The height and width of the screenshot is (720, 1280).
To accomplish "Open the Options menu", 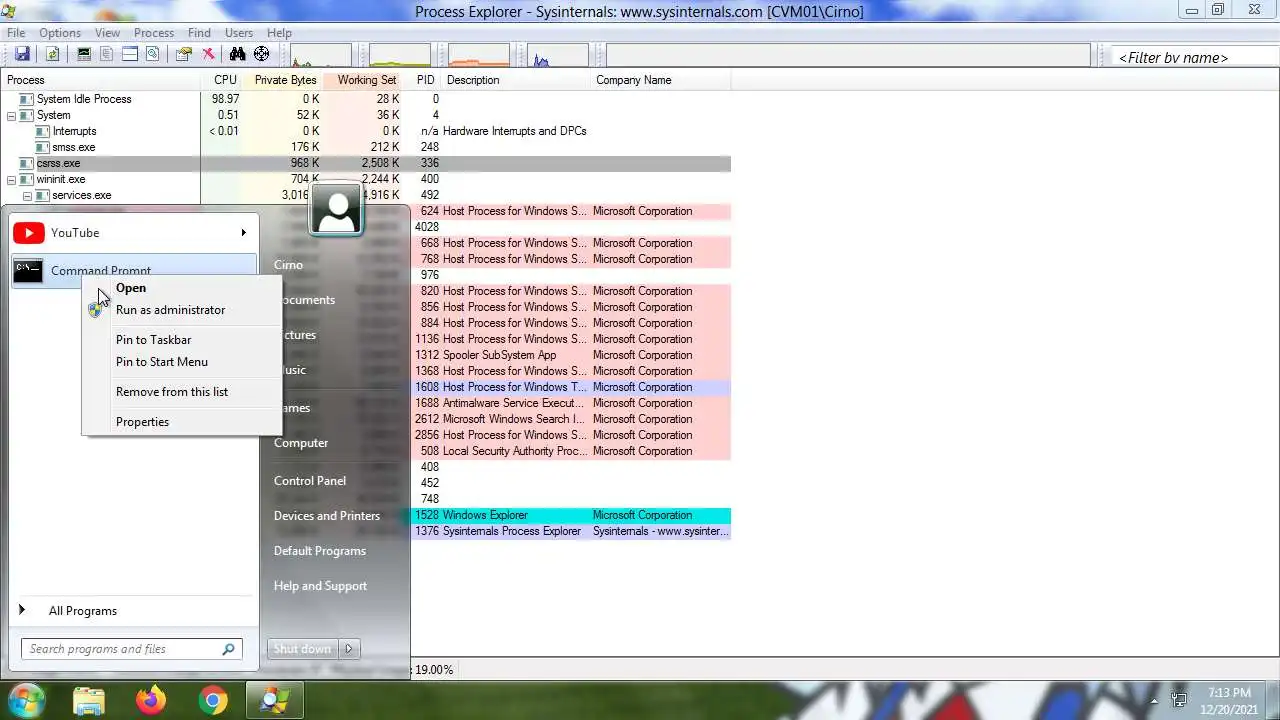I will pyautogui.click(x=60, y=33).
